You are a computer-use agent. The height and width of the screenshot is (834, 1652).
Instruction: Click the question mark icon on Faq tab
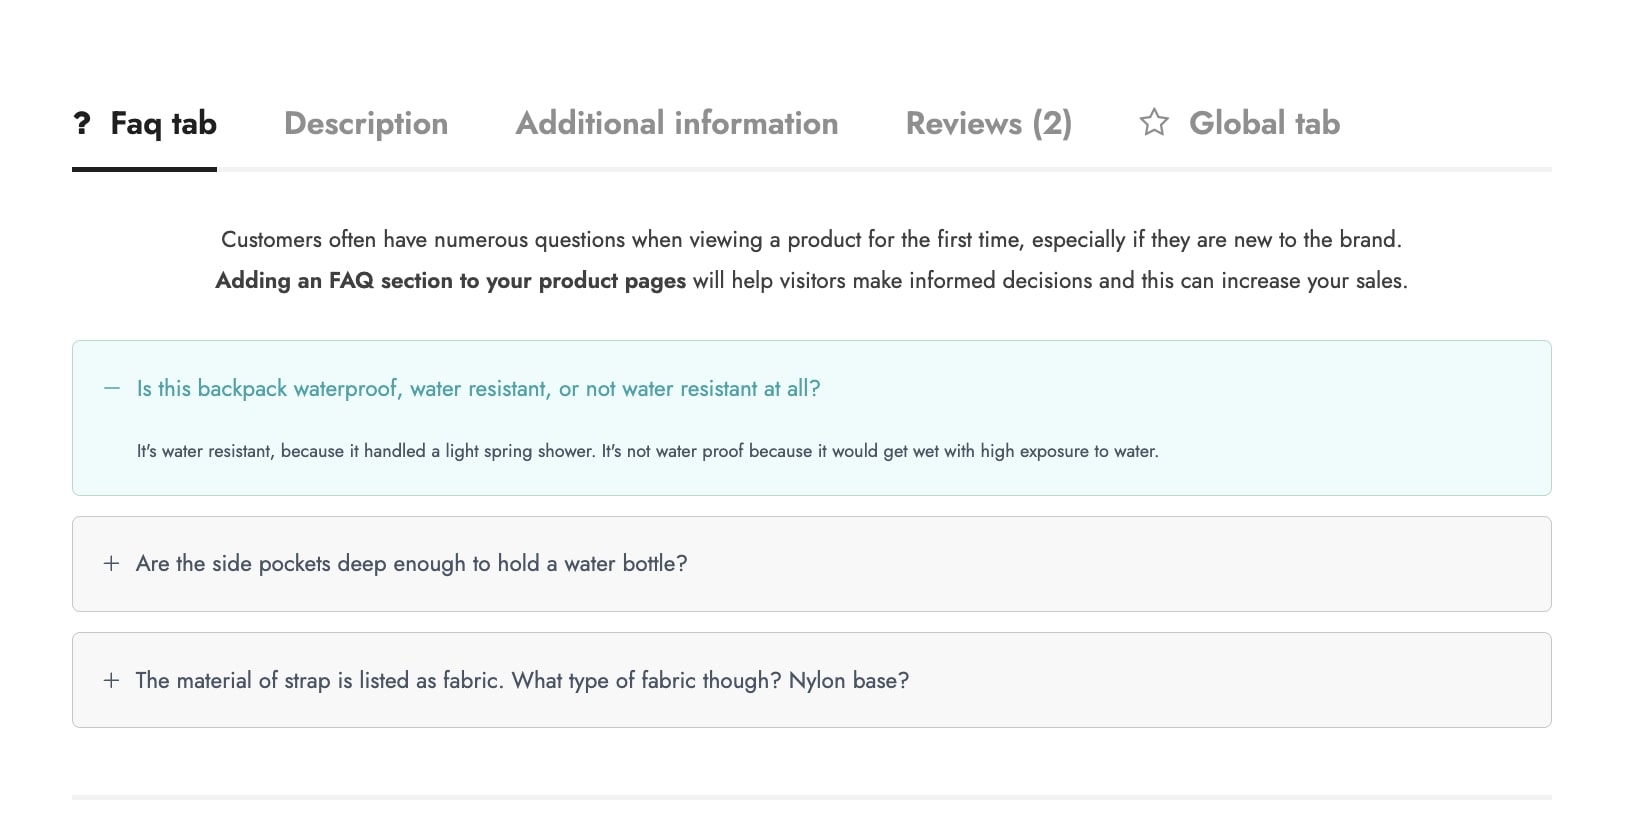82,124
